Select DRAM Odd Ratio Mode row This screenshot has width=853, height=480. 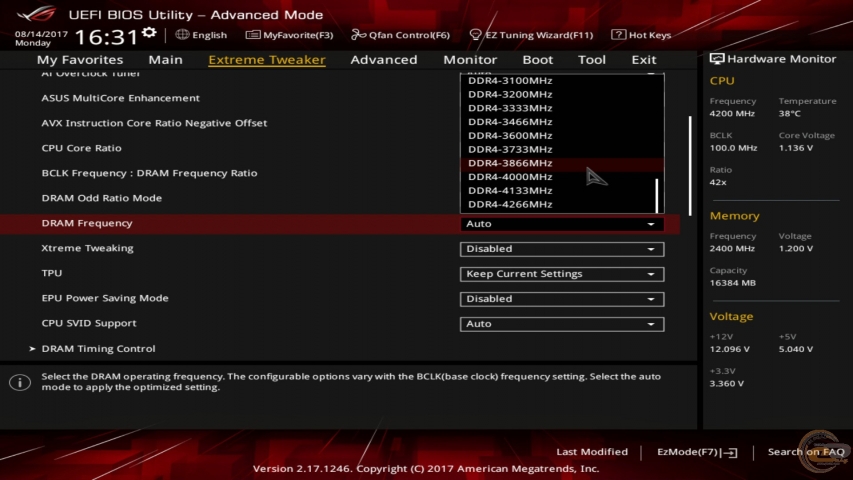(102, 198)
